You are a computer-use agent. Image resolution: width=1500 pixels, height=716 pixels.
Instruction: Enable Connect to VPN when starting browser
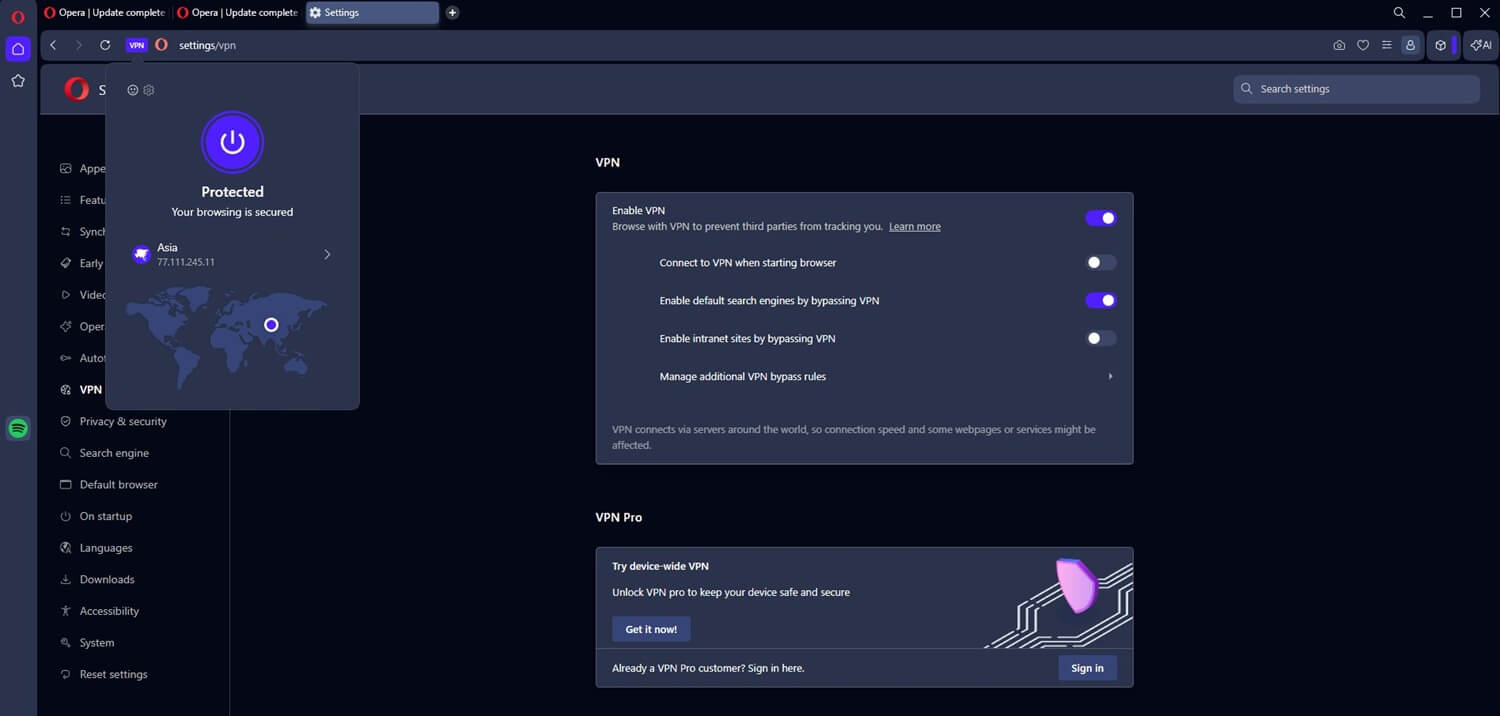pos(1101,263)
